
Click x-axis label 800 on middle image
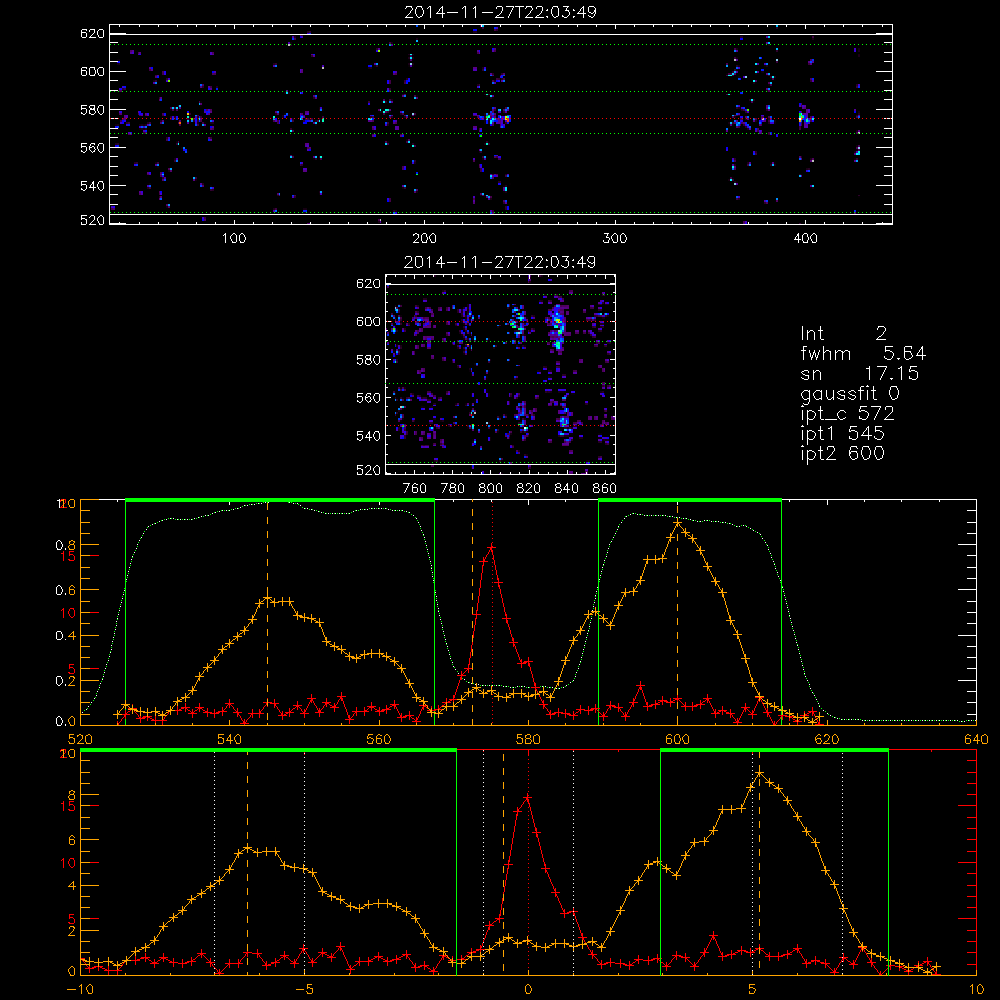(490, 489)
